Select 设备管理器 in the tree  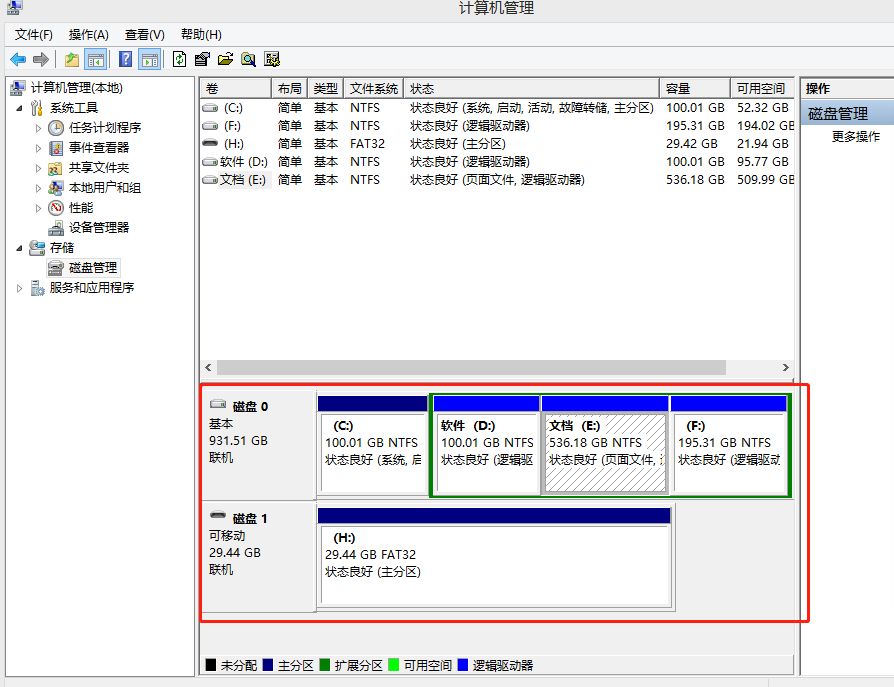point(99,227)
